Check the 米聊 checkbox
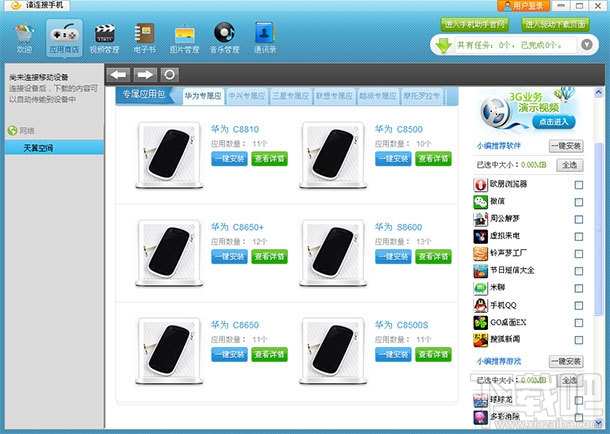This screenshot has width=610, height=434. (579, 288)
